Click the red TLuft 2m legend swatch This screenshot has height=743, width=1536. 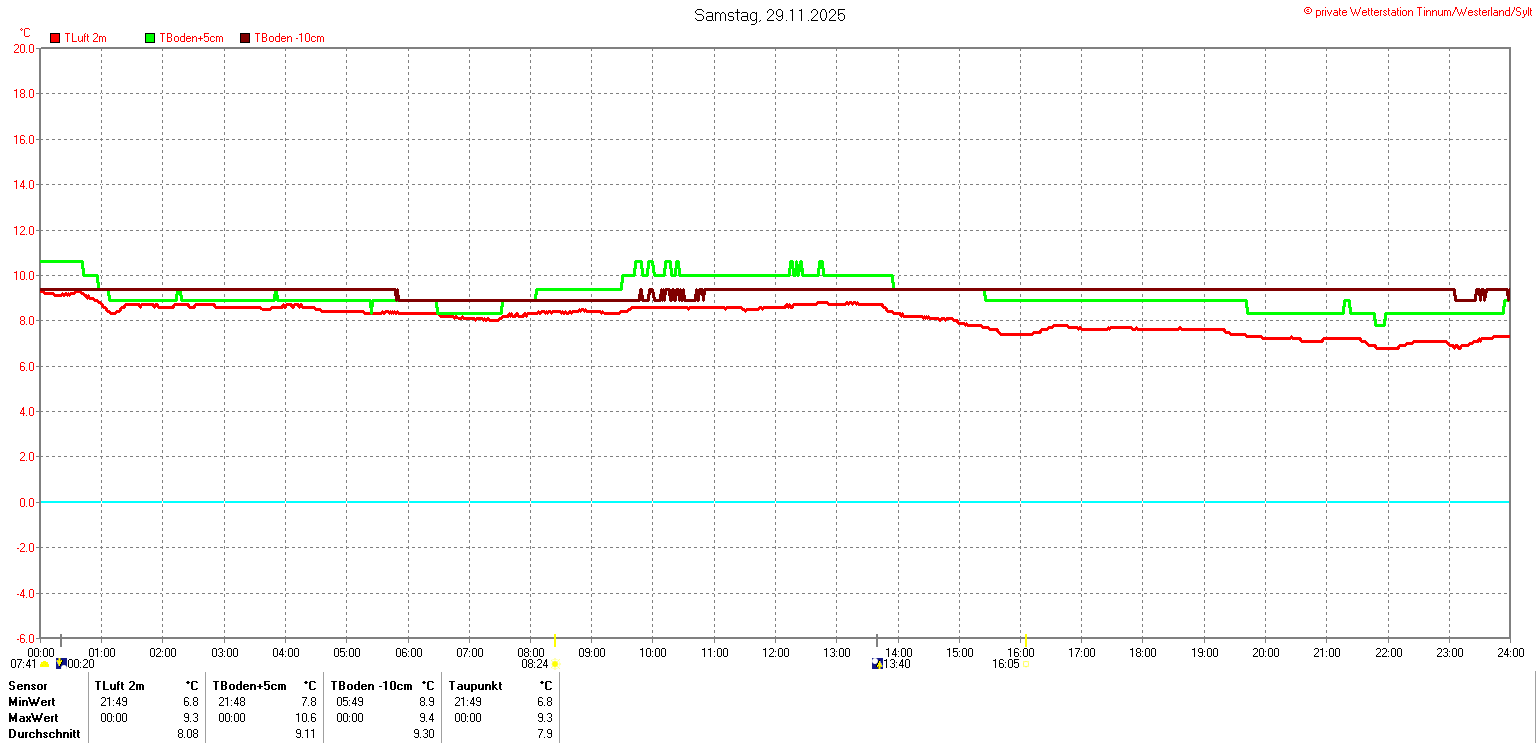pyautogui.click(x=55, y=38)
